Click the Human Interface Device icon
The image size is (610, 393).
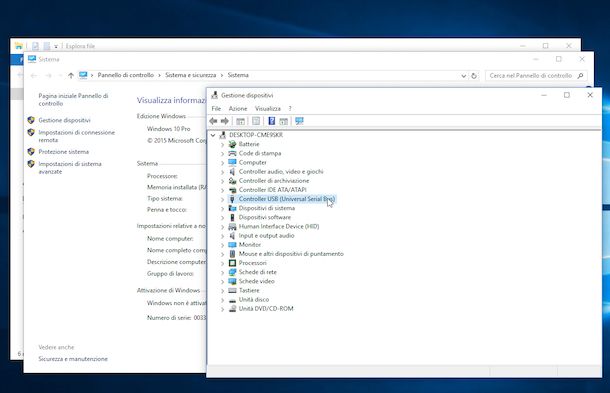[x=232, y=226]
